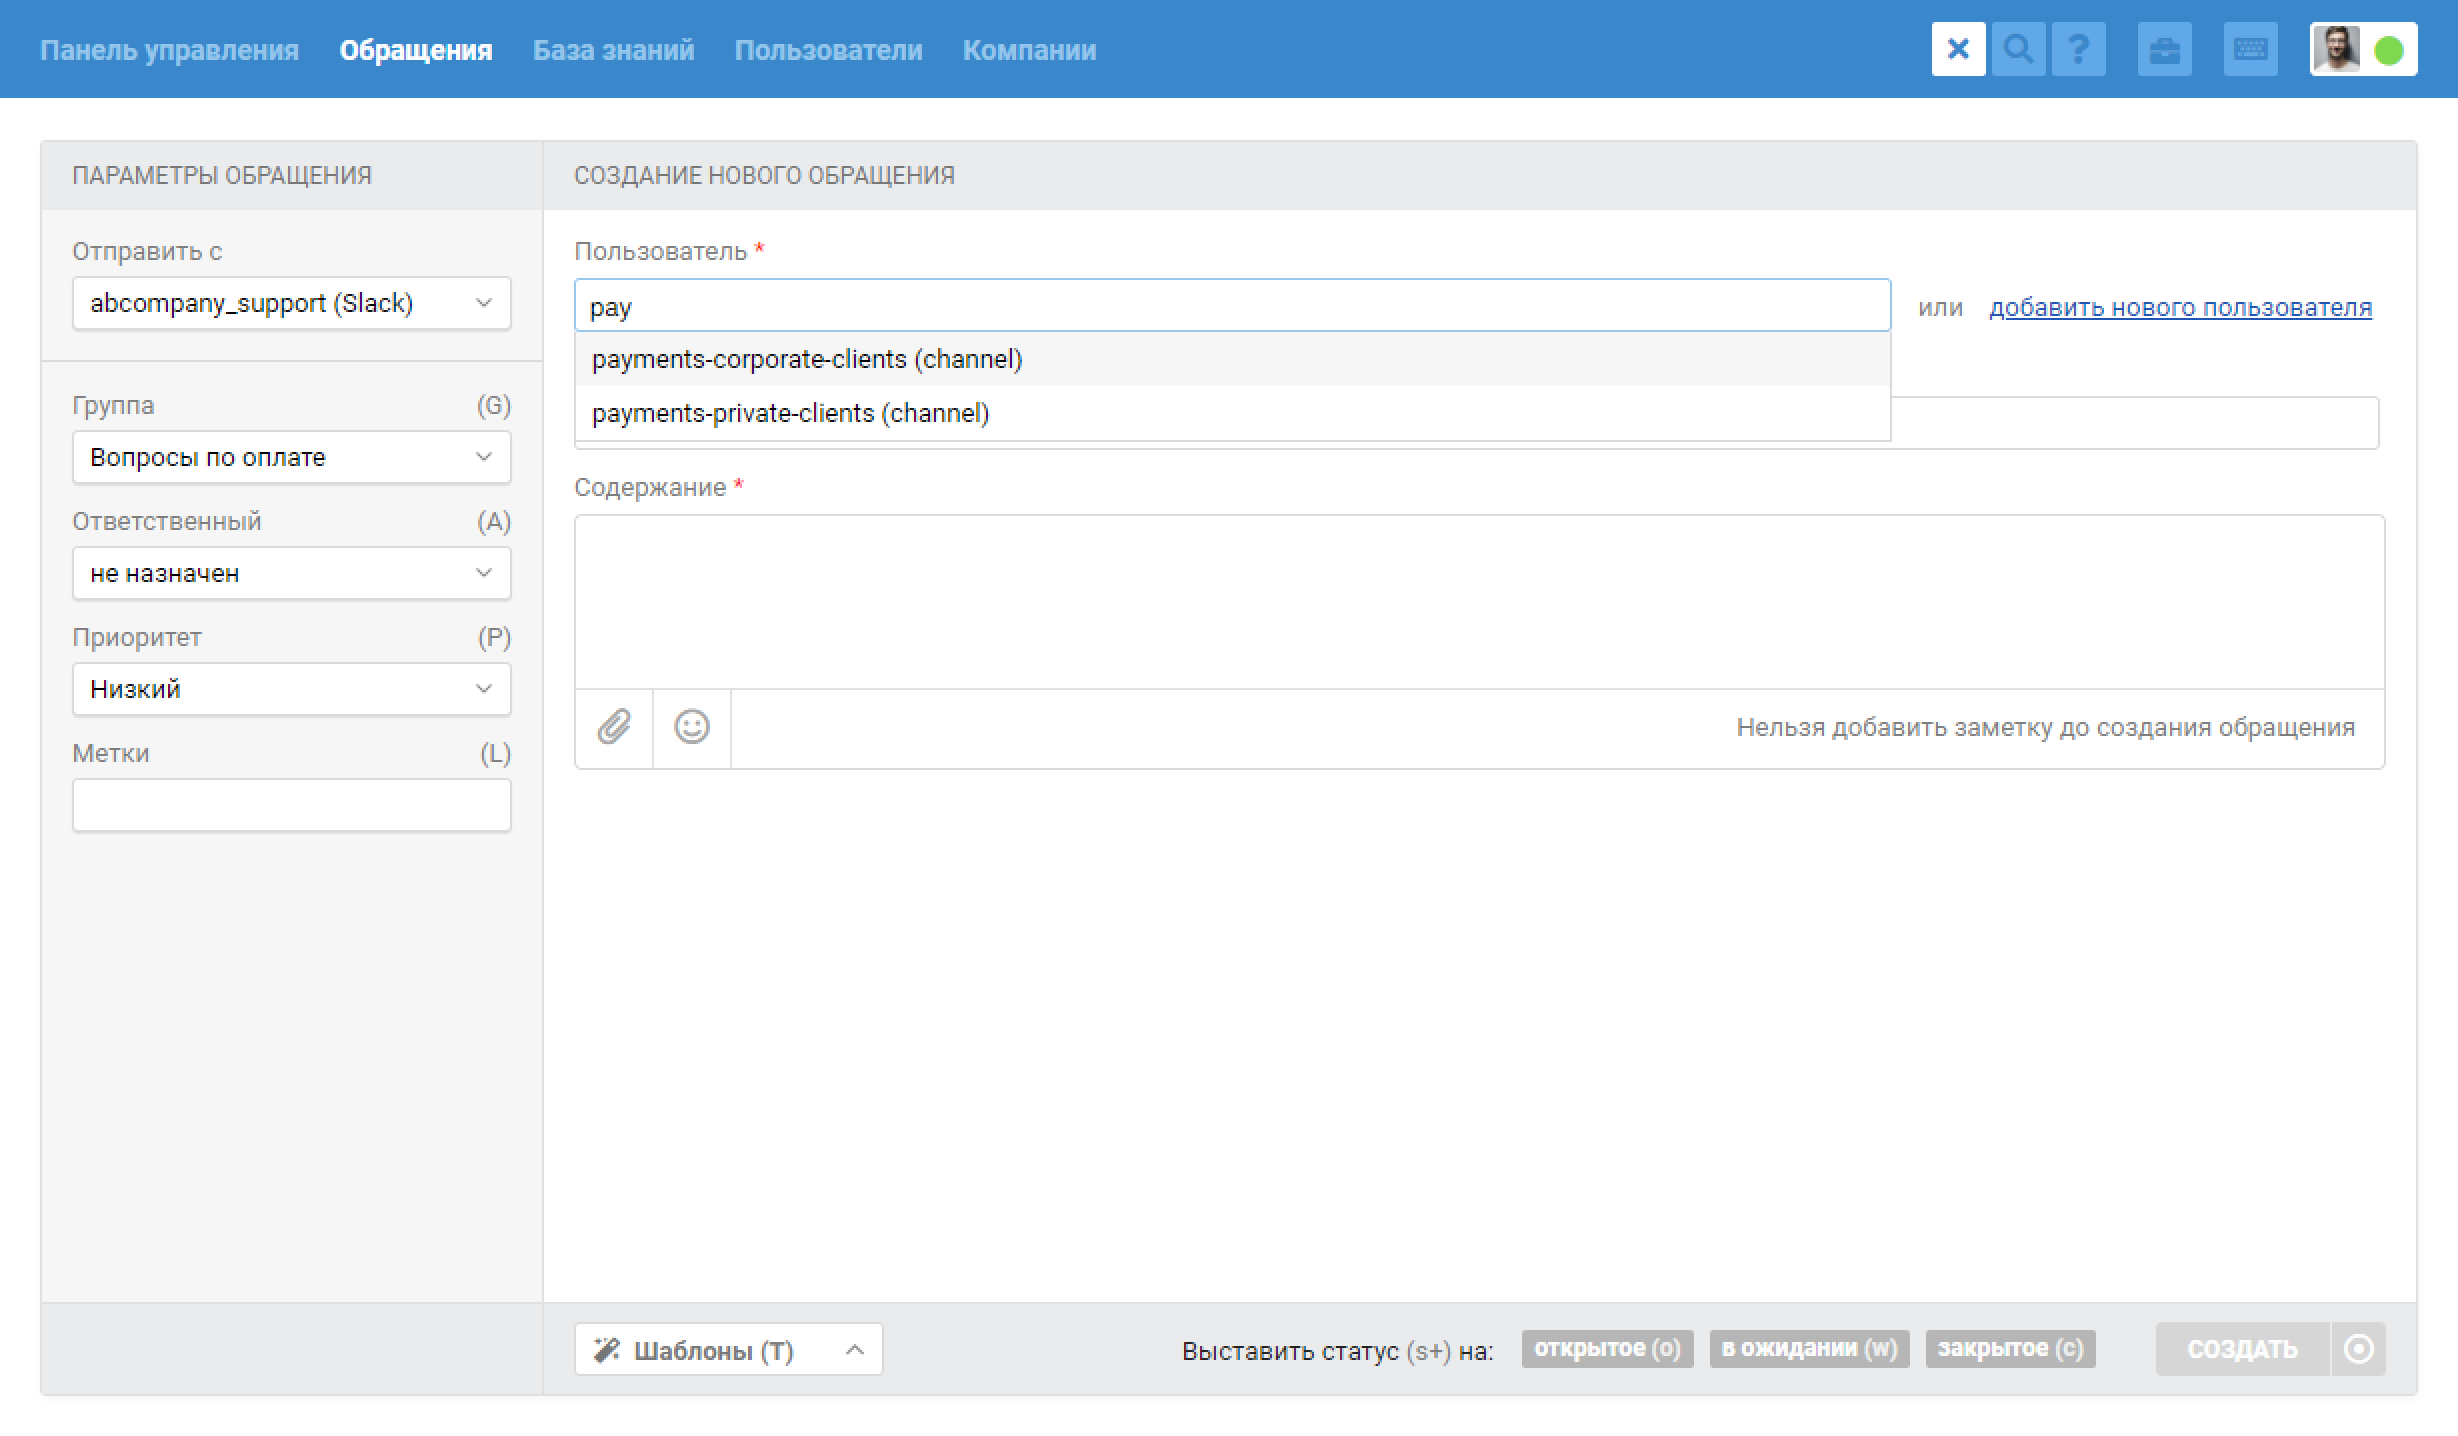This screenshot has width=2458, height=1436.
Task: Click inside the Содержание text area
Action: (x=1479, y=602)
